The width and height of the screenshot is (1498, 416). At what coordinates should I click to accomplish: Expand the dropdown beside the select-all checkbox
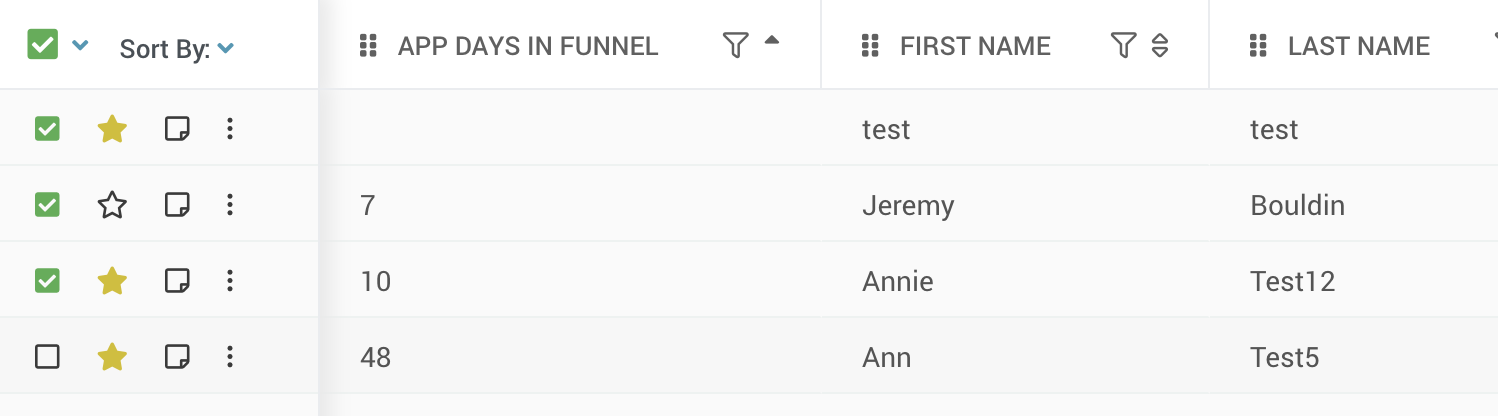pyautogui.click(x=81, y=46)
